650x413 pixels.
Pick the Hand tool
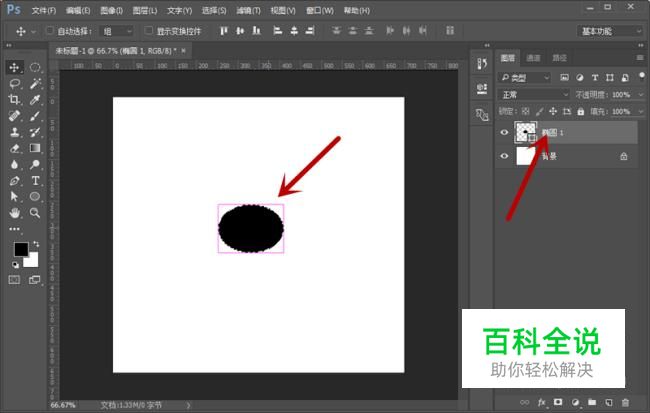click(x=15, y=213)
